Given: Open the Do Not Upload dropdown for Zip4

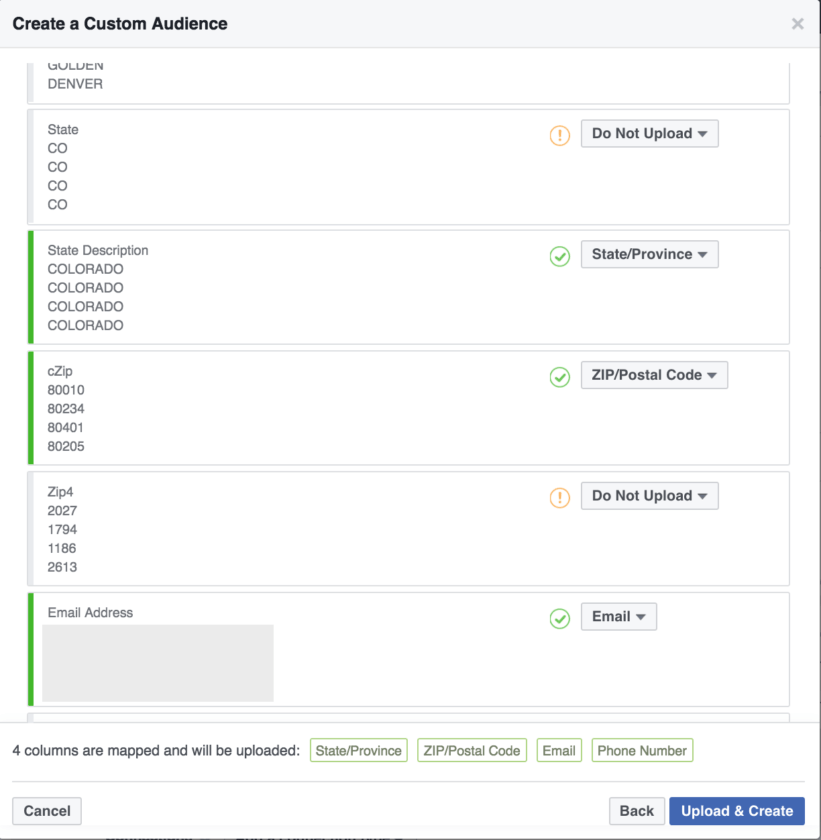Looking at the screenshot, I should pos(649,495).
